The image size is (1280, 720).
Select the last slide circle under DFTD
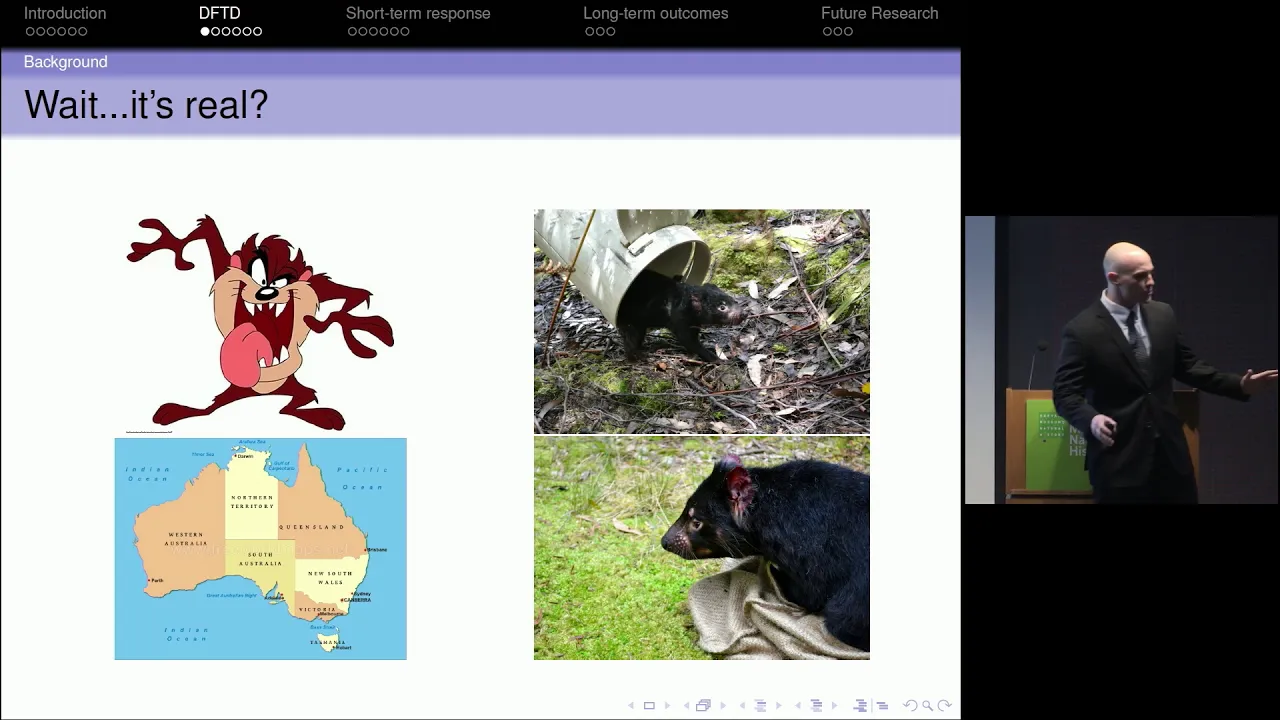pyautogui.click(x=257, y=32)
